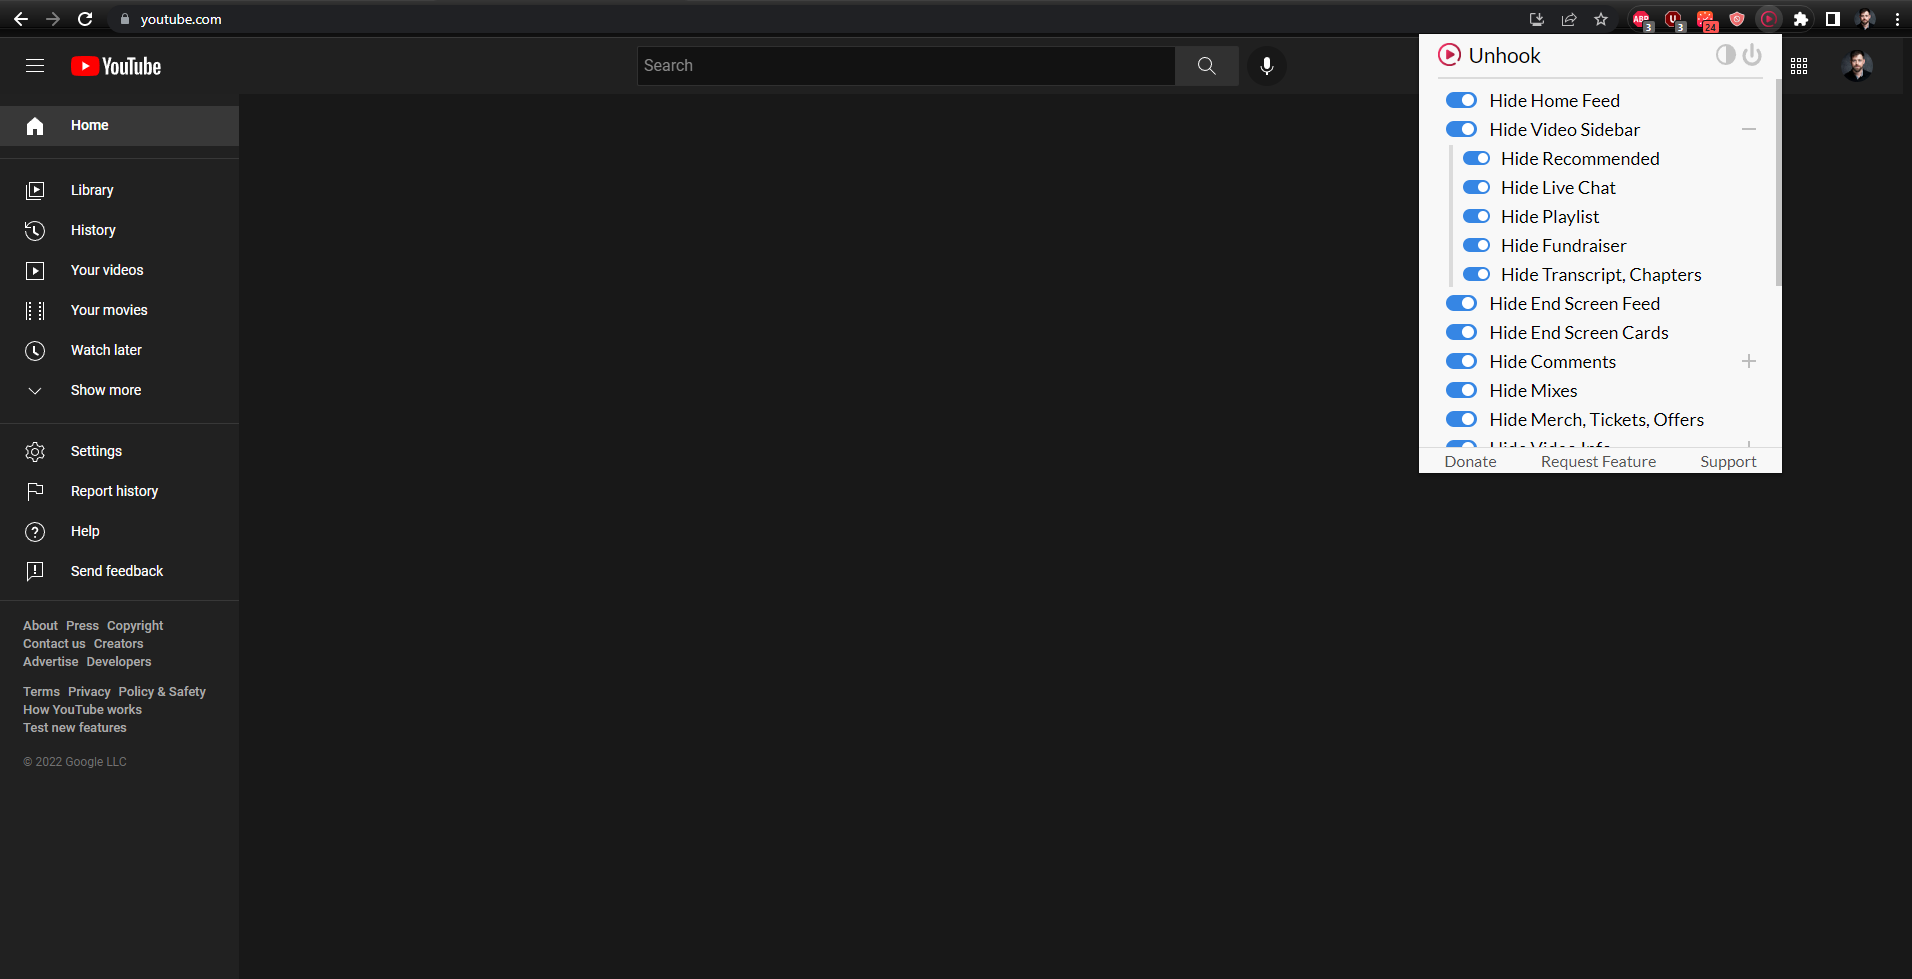This screenshot has width=1912, height=979.
Task: Open the Chrome three-dot menu
Action: pos(1897,19)
